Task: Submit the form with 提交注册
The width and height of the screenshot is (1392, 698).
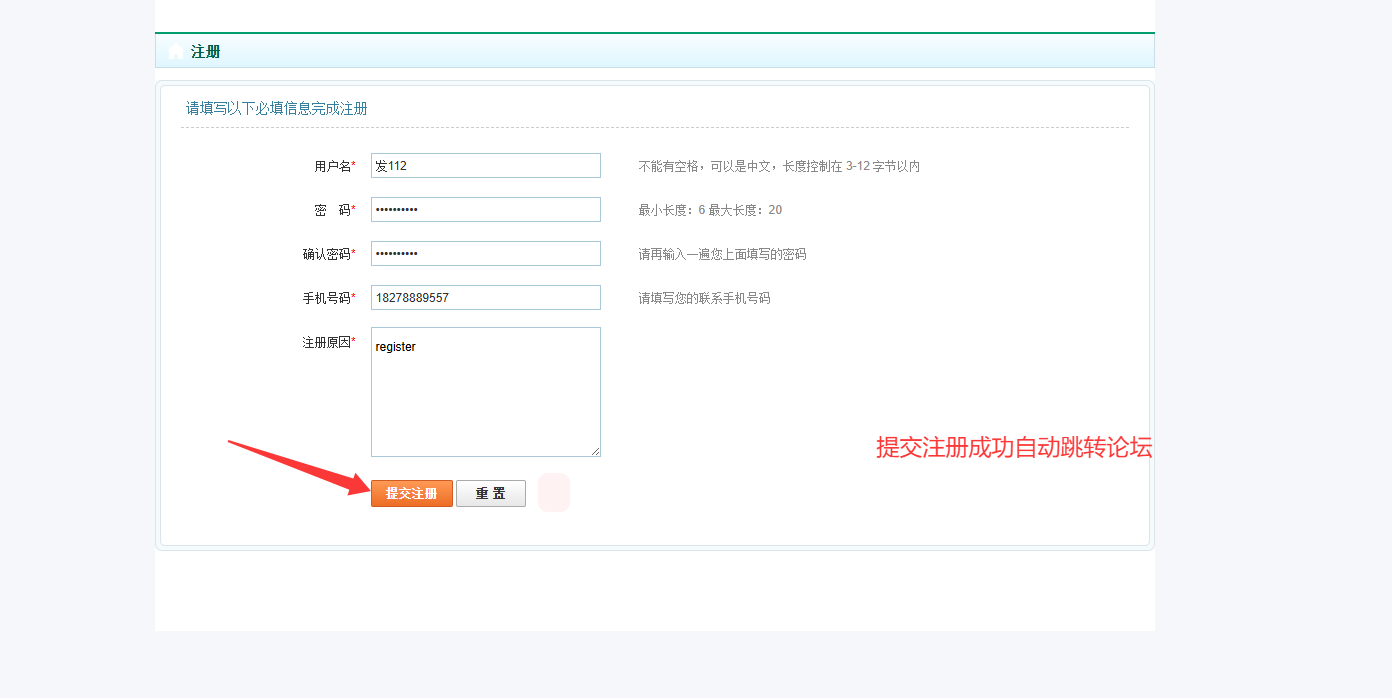Action: (x=412, y=494)
